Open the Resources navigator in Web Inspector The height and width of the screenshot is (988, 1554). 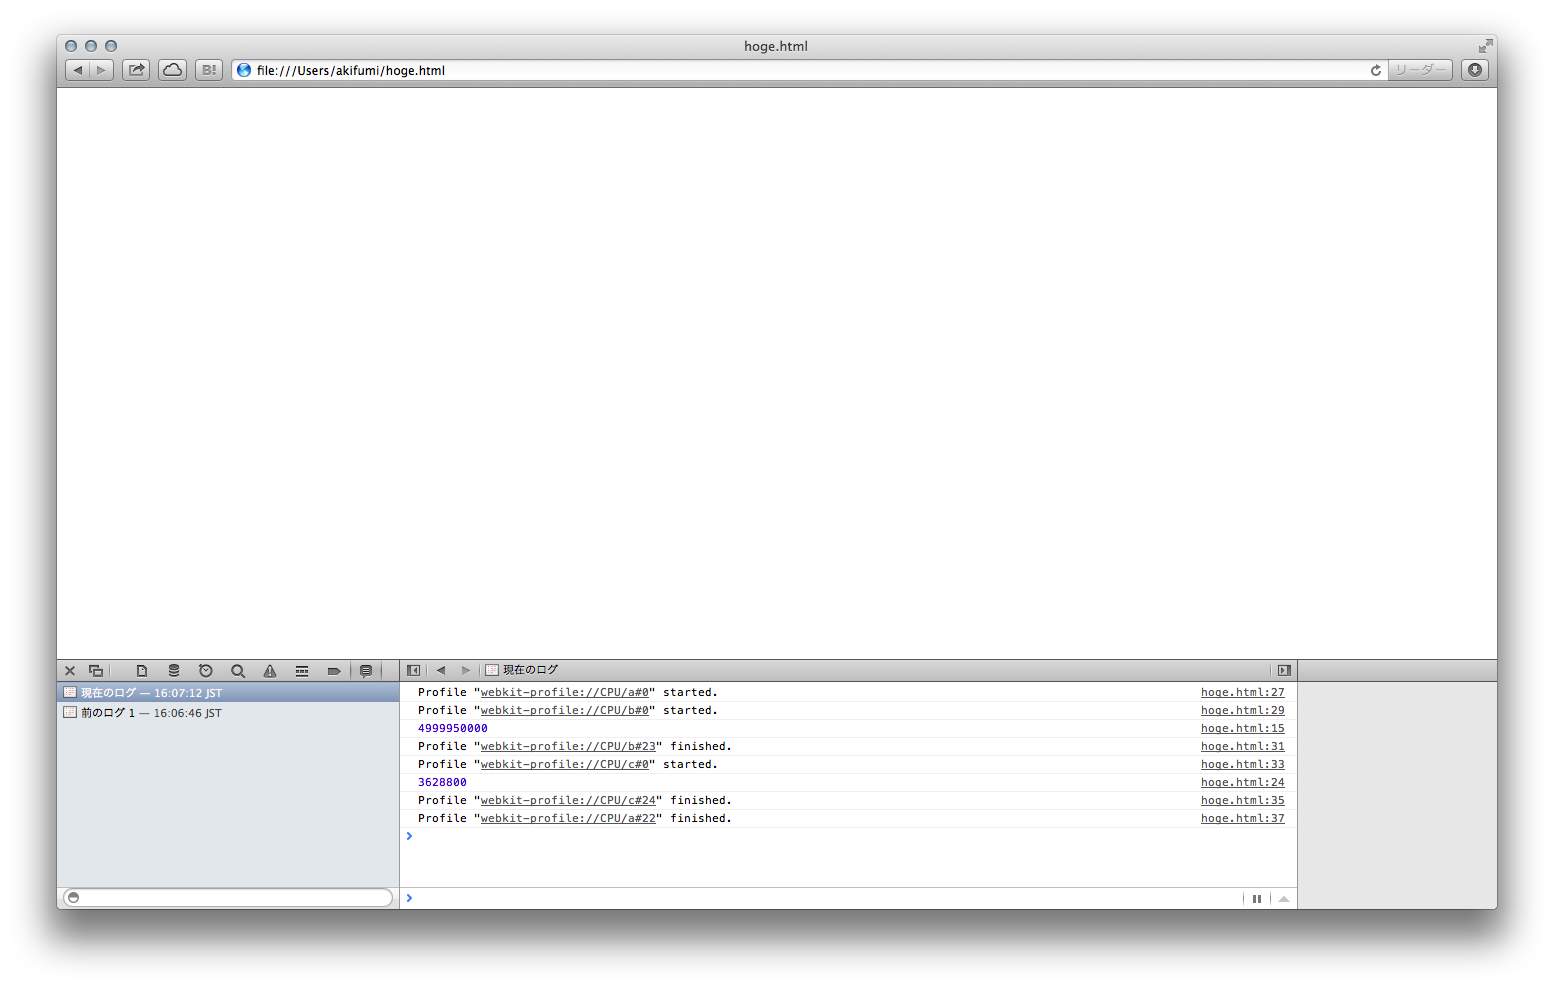[142, 671]
